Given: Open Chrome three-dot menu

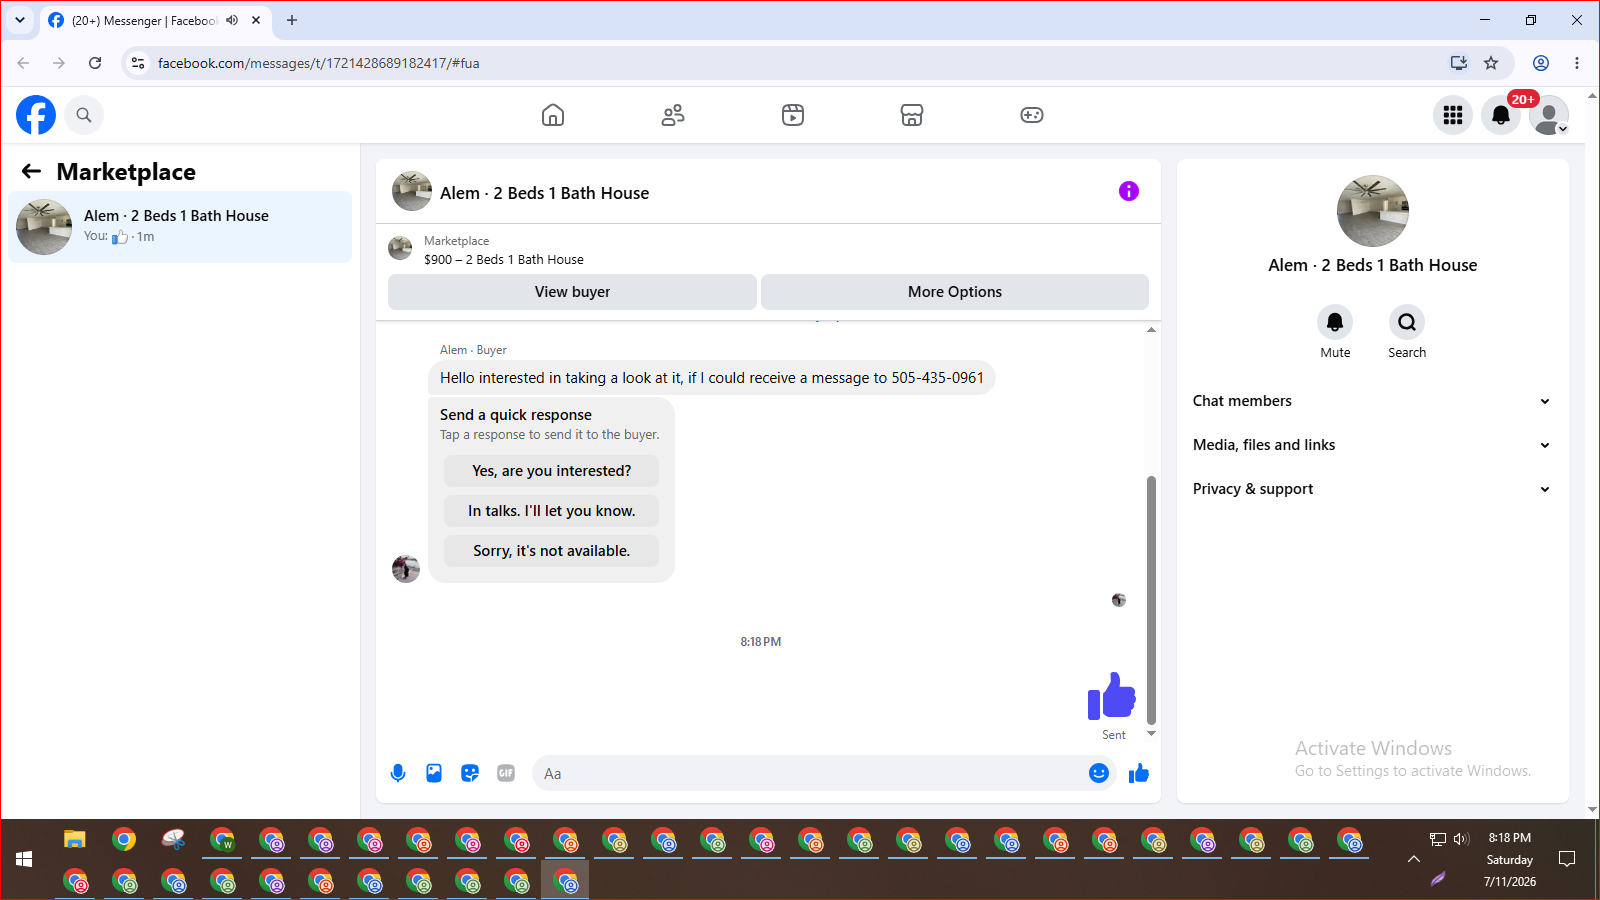Looking at the screenshot, I should pos(1577,63).
